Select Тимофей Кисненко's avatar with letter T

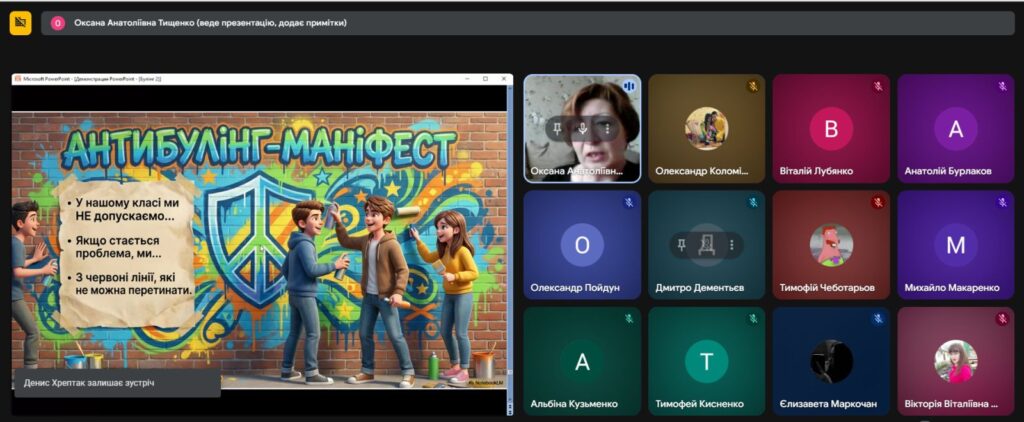click(x=706, y=361)
